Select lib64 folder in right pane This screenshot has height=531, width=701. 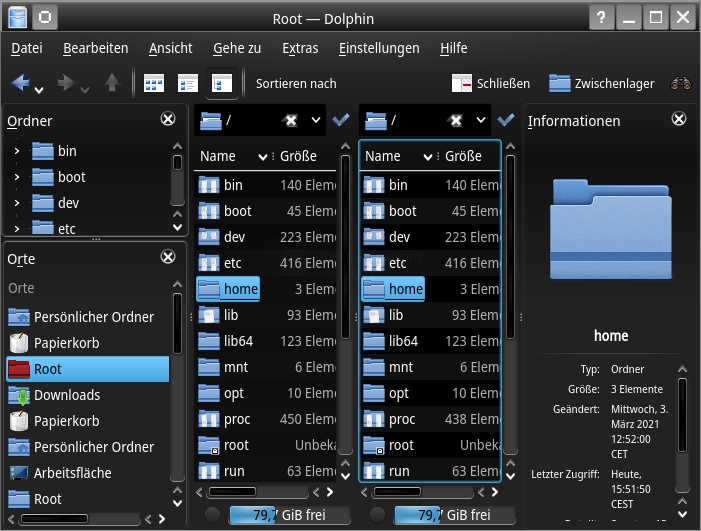[x=391, y=341]
